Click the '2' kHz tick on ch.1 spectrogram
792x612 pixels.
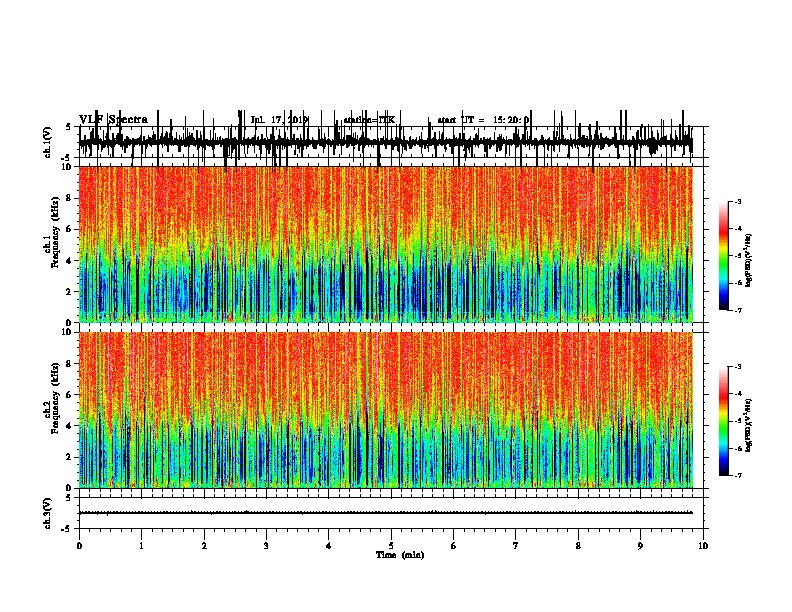coord(70,292)
